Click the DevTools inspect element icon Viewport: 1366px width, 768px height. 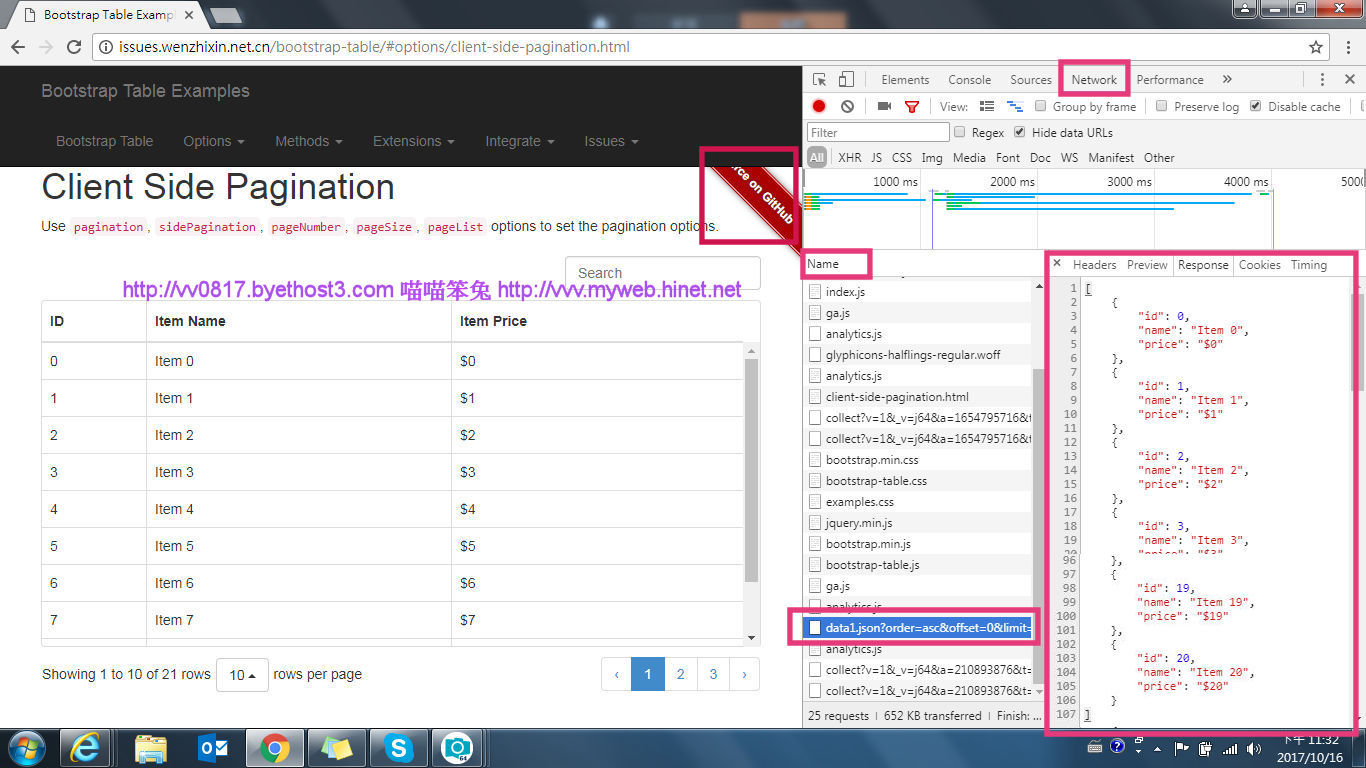coord(819,80)
